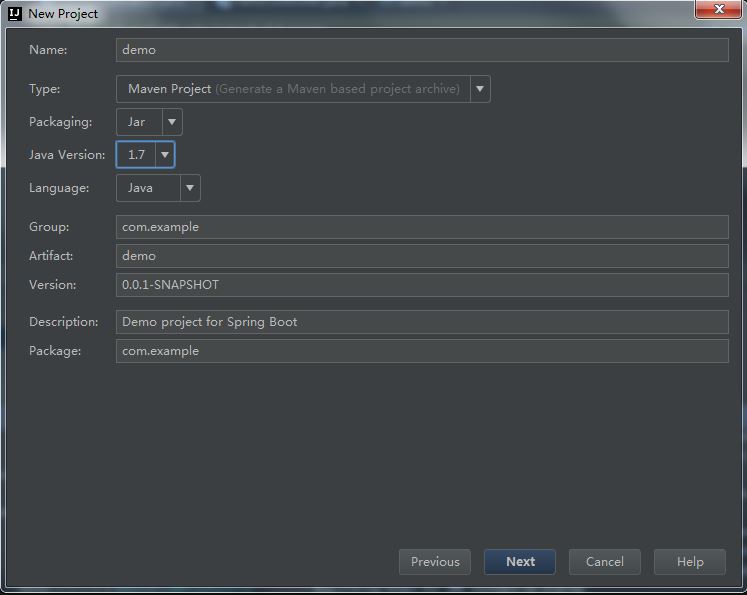Click the IntelliJ IDEA logo icon in title bar

tap(15, 14)
